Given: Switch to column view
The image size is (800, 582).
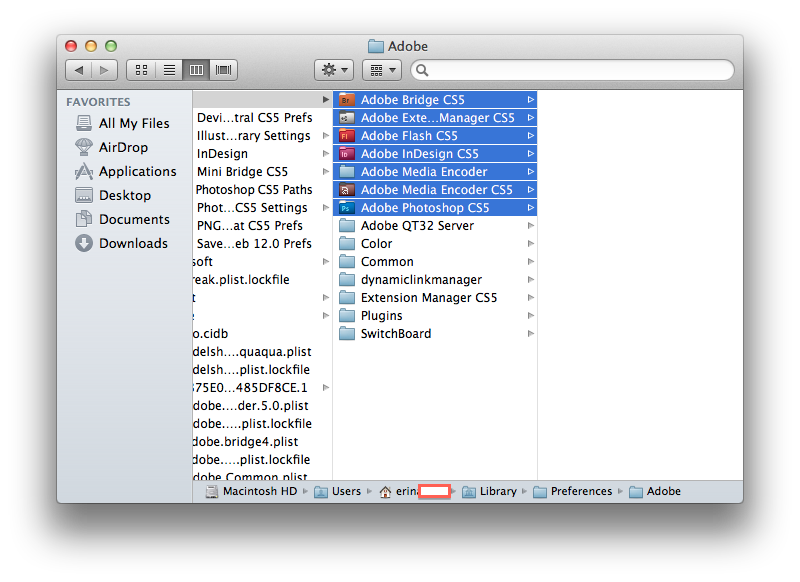Looking at the screenshot, I should (x=196, y=70).
